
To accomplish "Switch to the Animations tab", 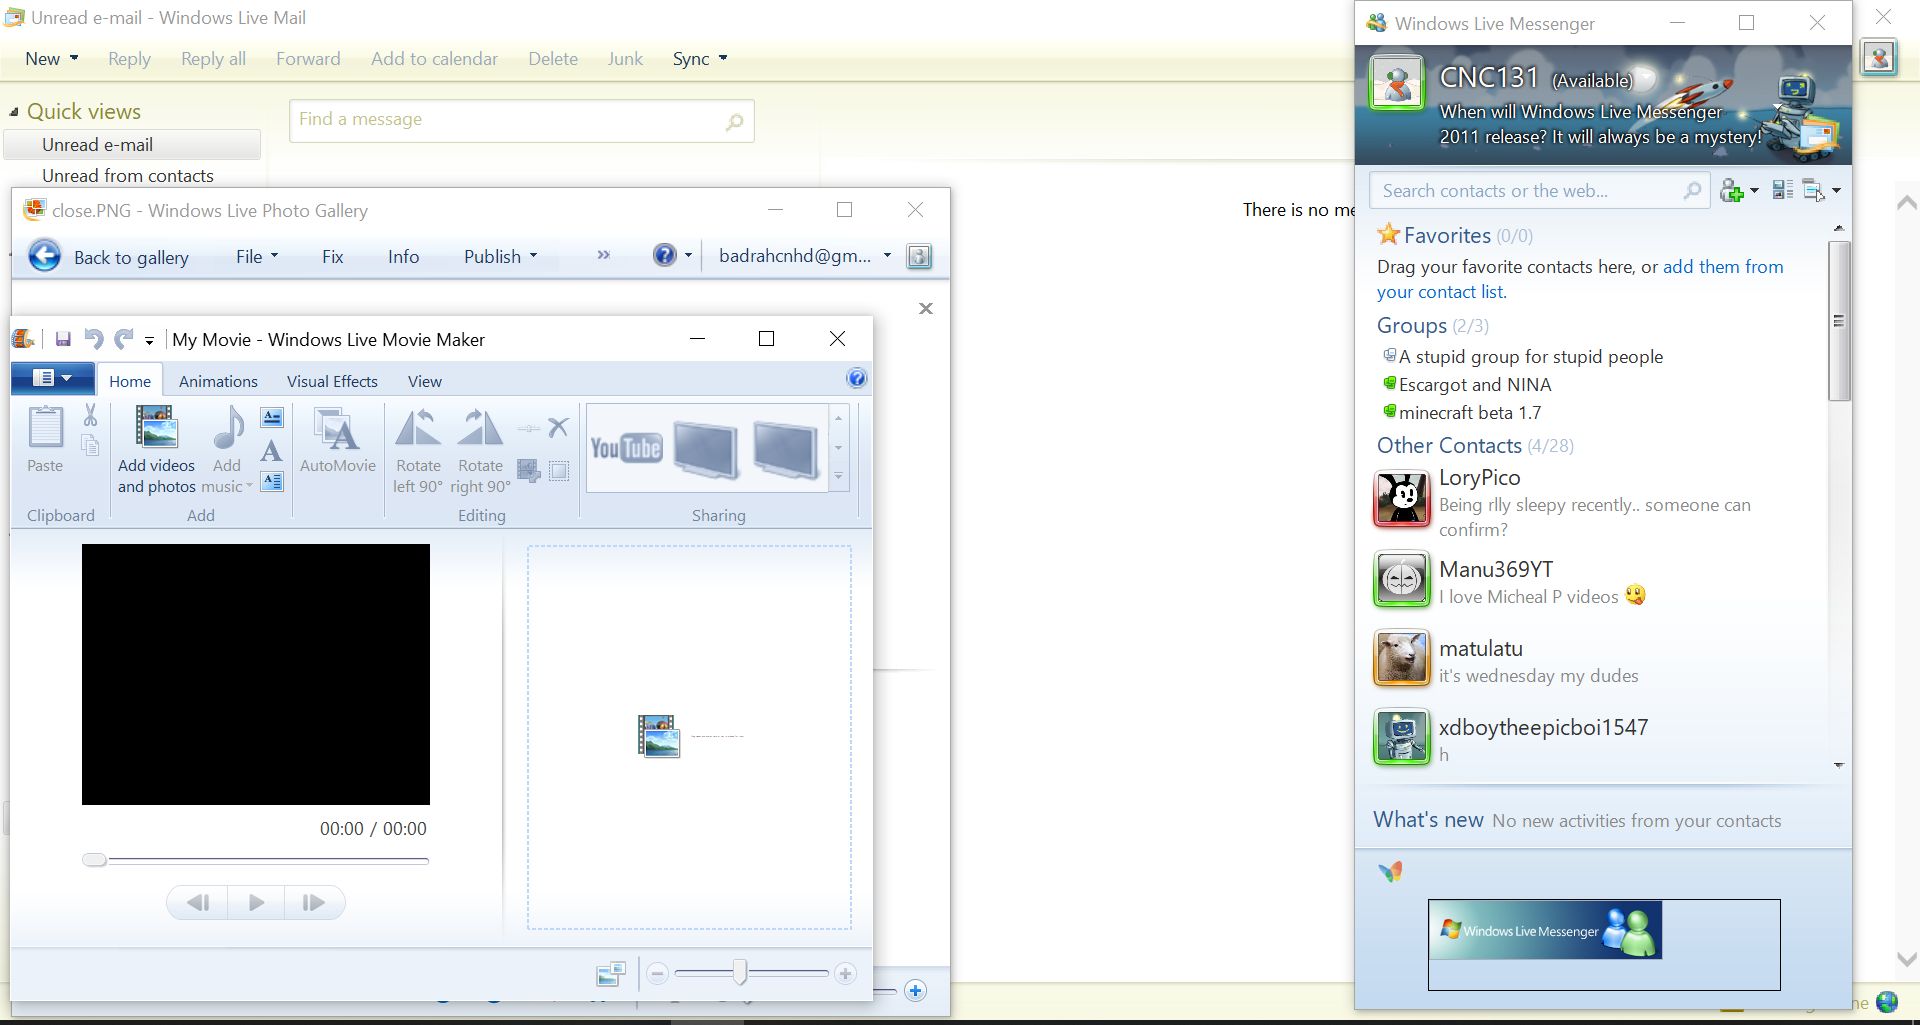I will click(218, 381).
